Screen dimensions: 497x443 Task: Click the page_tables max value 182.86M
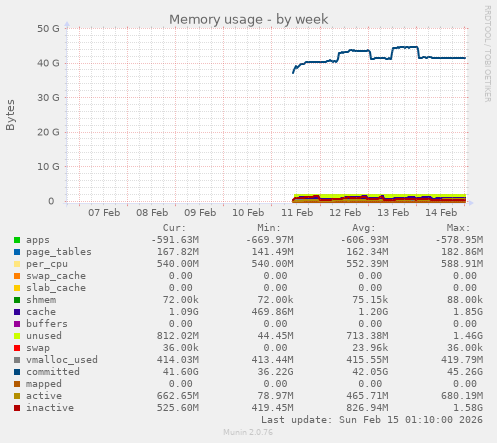point(462,252)
